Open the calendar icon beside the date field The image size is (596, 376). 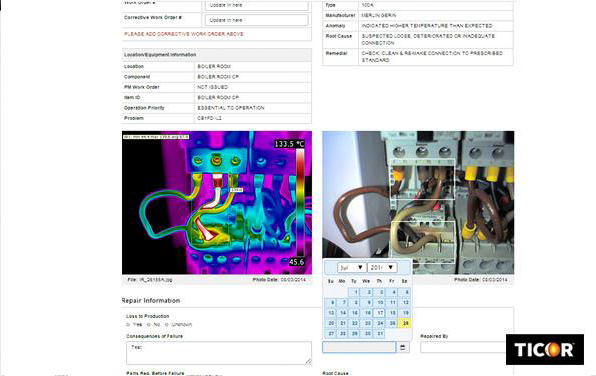click(403, 347)
